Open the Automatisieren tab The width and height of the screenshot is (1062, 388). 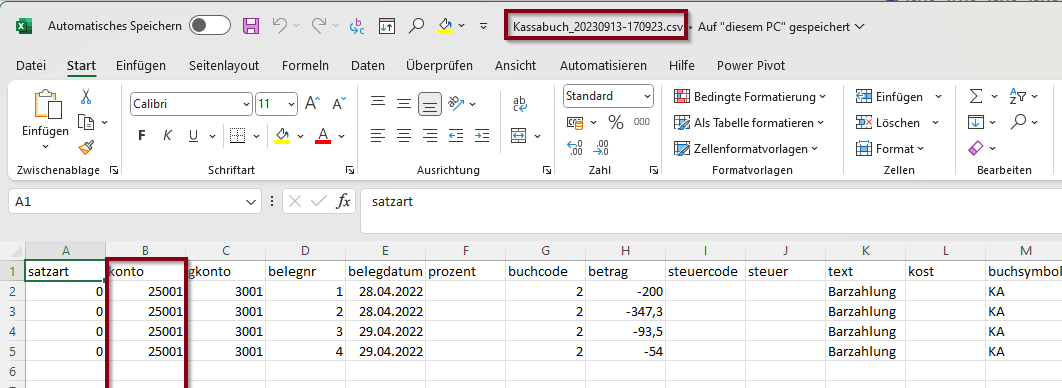[603, 66]
